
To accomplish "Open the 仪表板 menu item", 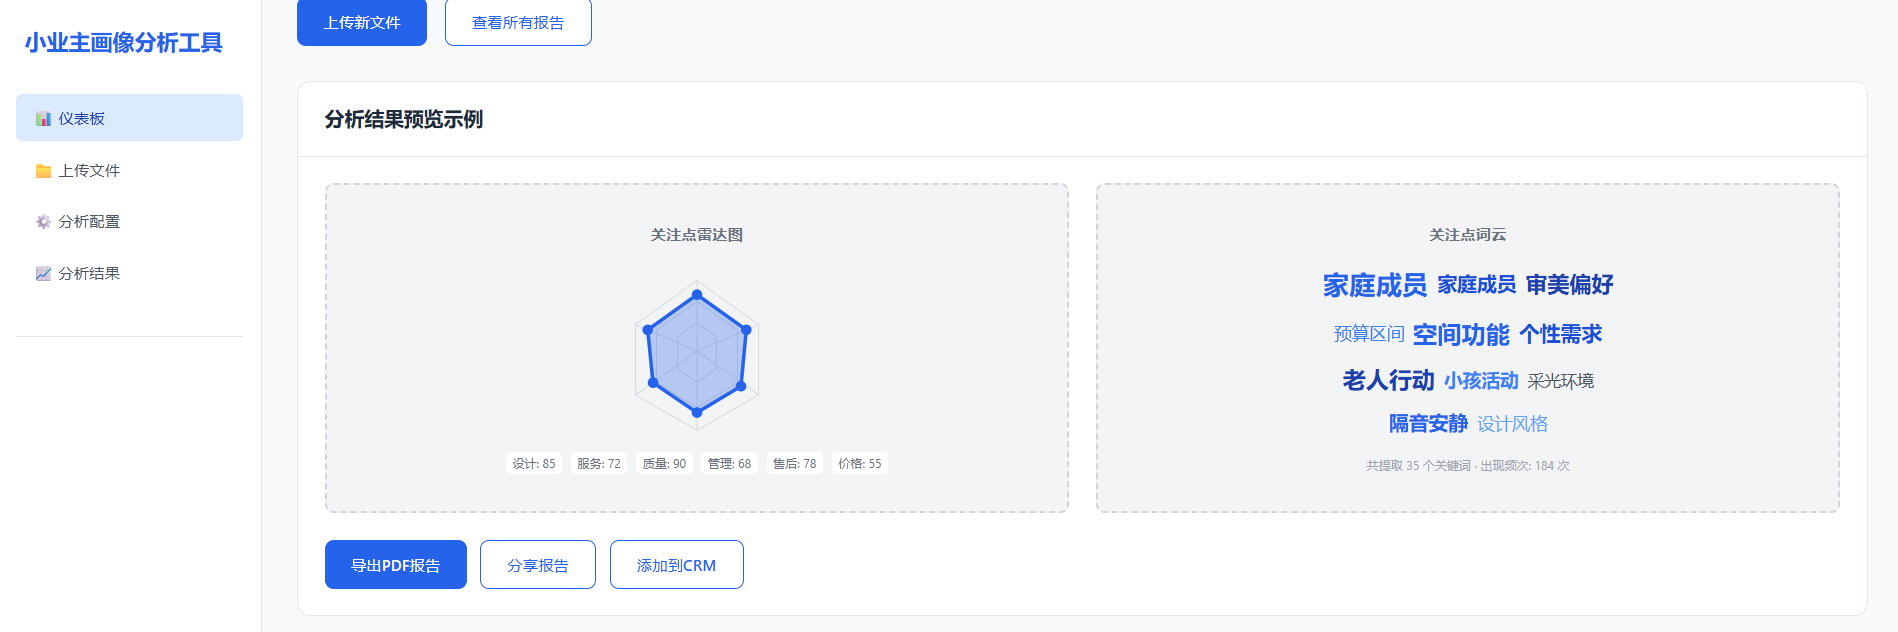I will pyautogui.click(x=129, y=118).
